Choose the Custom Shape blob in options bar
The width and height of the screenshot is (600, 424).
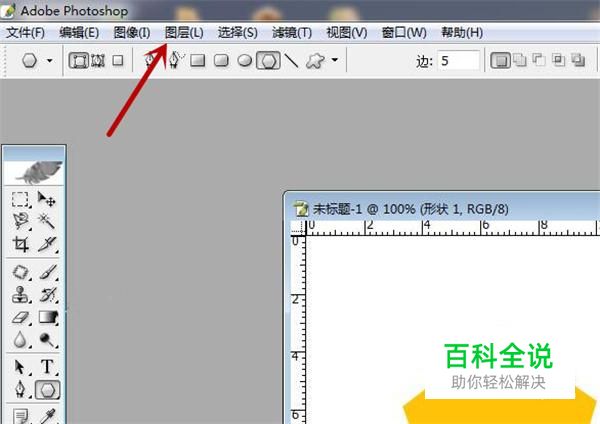click(x=315, y=60)
